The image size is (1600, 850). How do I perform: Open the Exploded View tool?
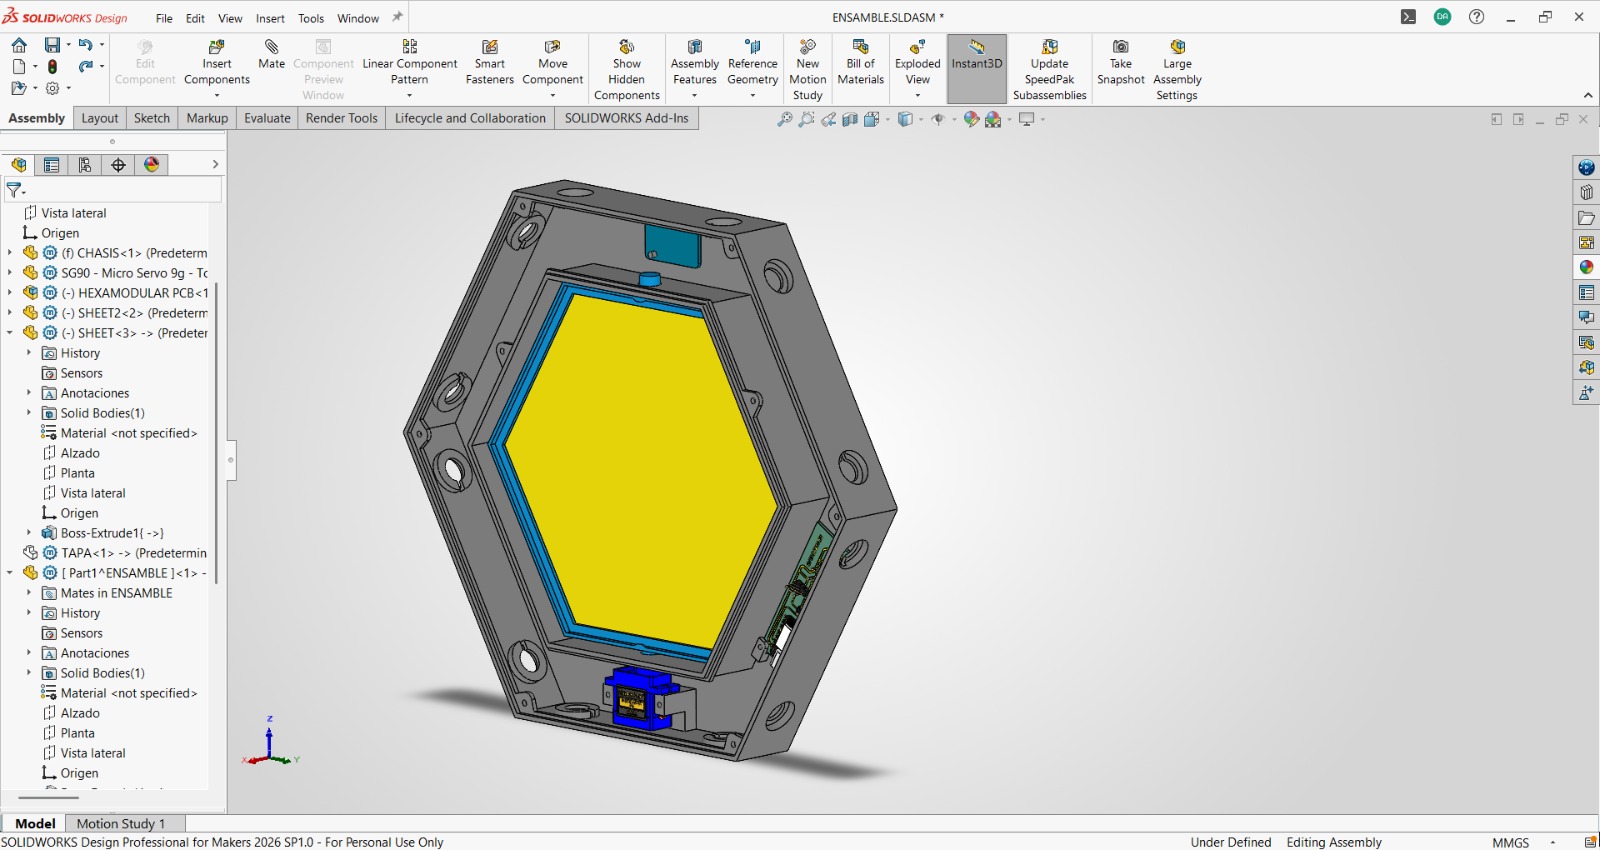tap(917, 62)
